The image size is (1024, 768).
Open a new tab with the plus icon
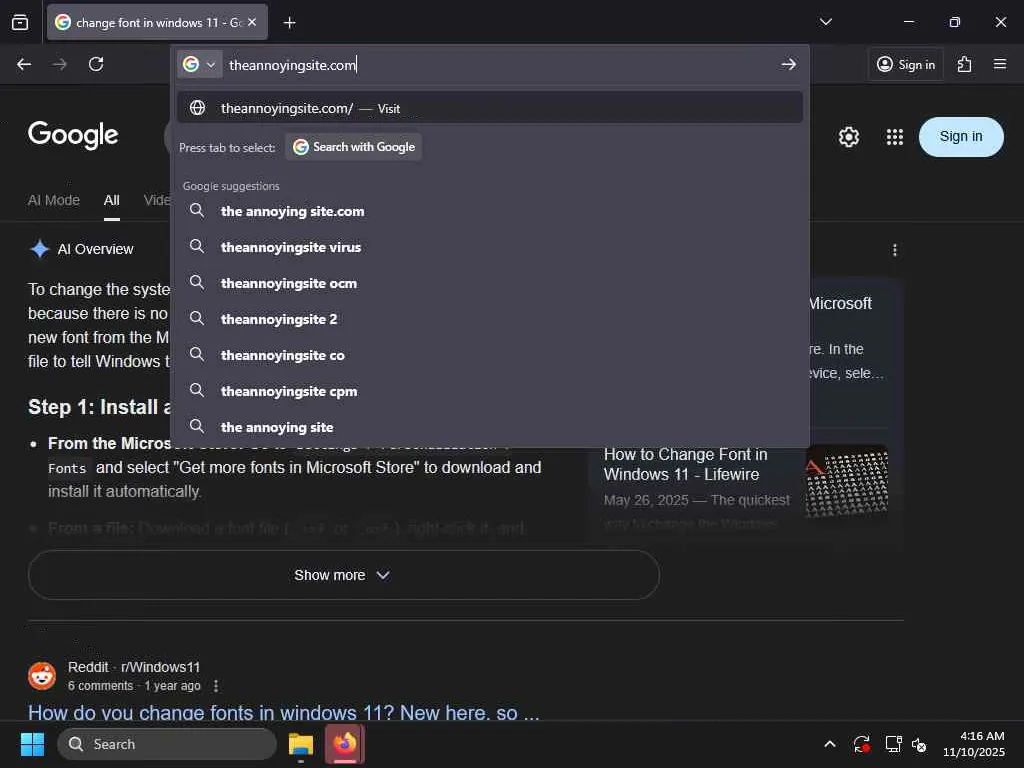289,23
